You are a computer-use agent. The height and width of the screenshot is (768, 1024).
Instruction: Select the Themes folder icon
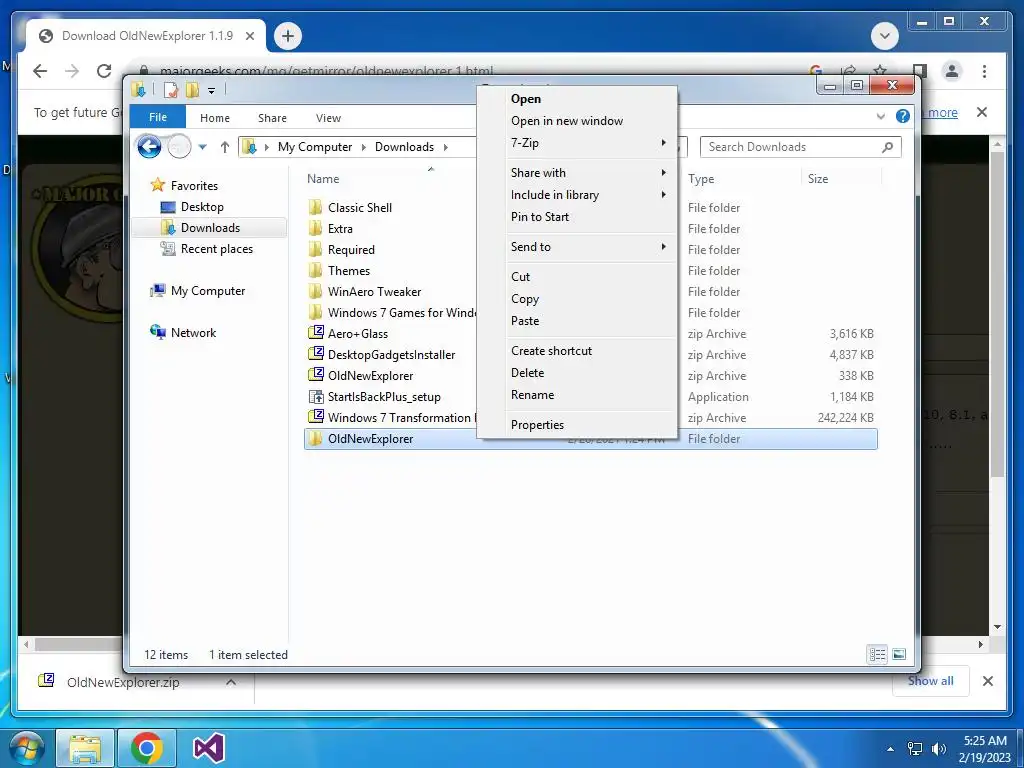click(315, 270)
